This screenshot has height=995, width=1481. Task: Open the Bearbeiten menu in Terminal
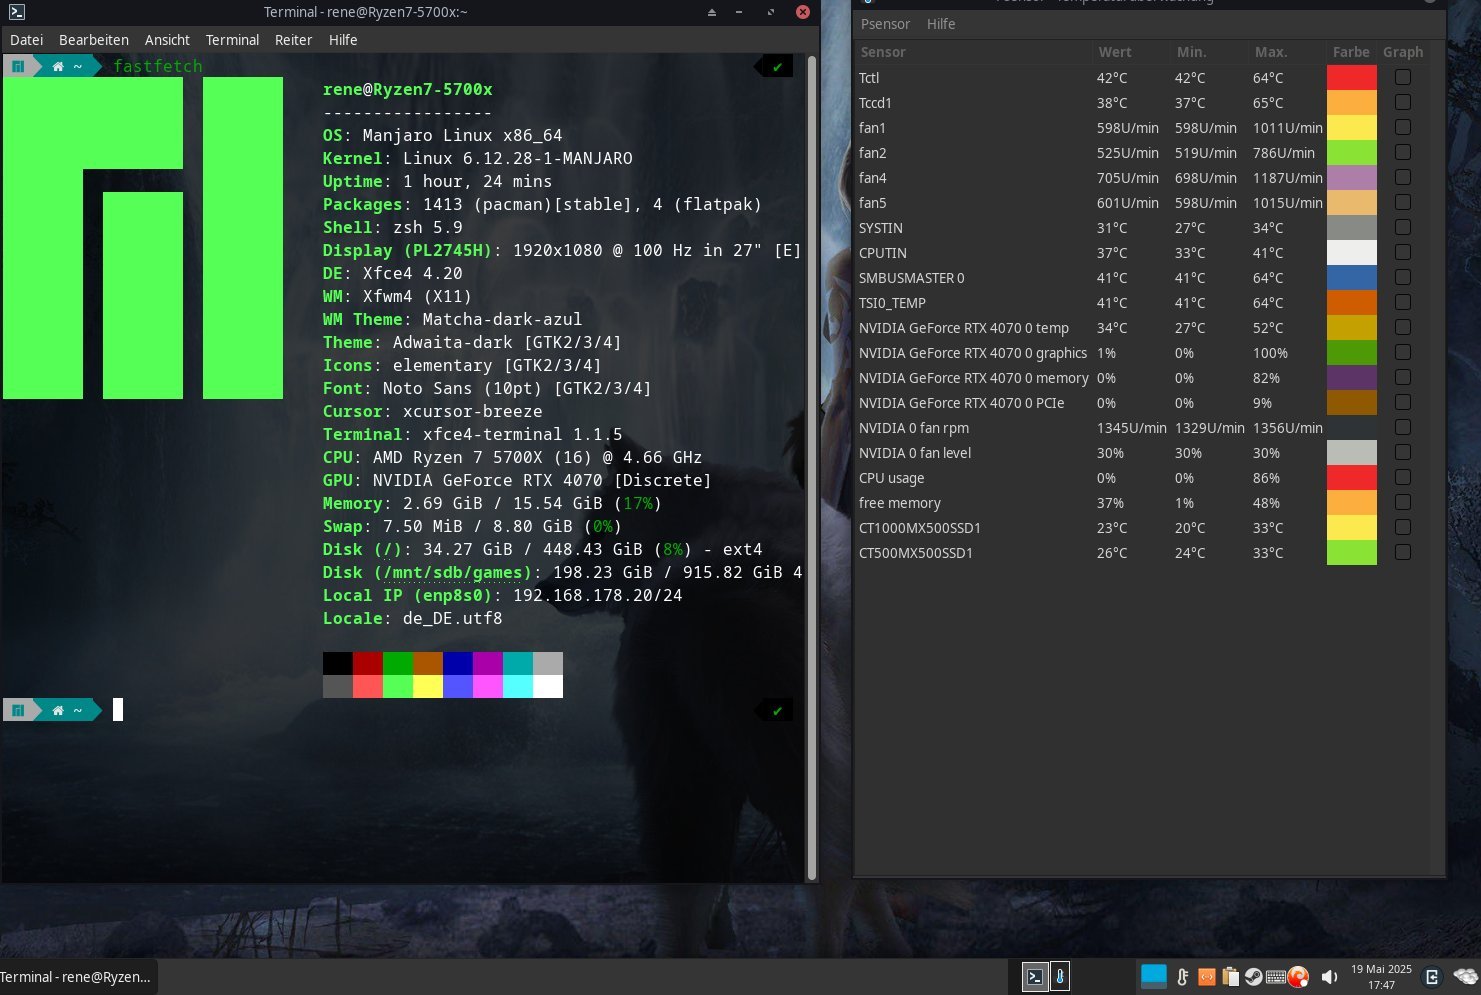(x=94, y=40)
